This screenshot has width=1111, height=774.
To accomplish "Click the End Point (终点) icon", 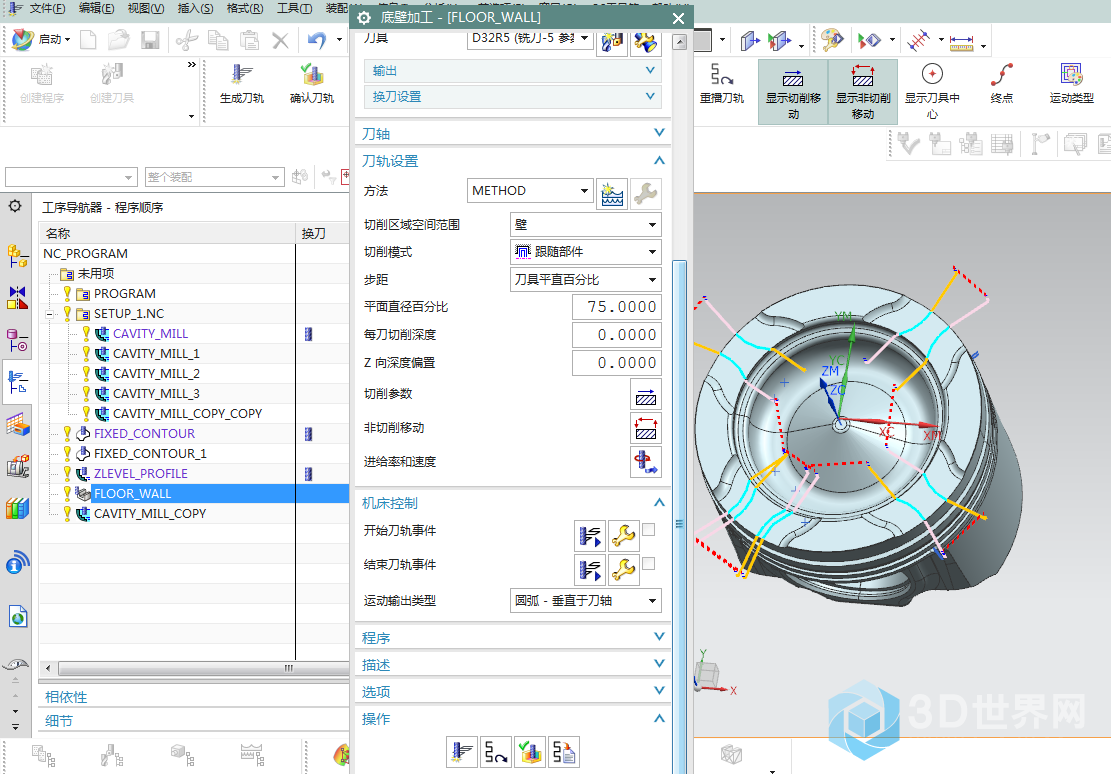I will (1001, 84).
